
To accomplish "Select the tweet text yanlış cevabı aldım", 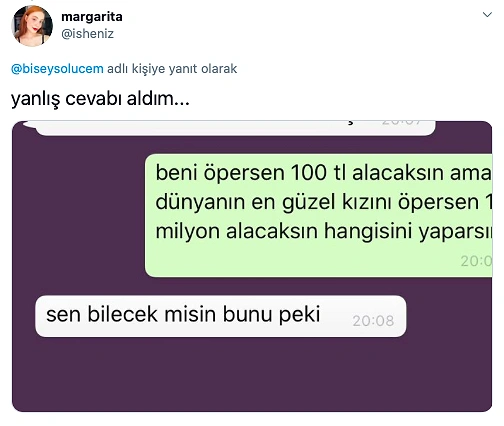I will [x=100, y=99].
